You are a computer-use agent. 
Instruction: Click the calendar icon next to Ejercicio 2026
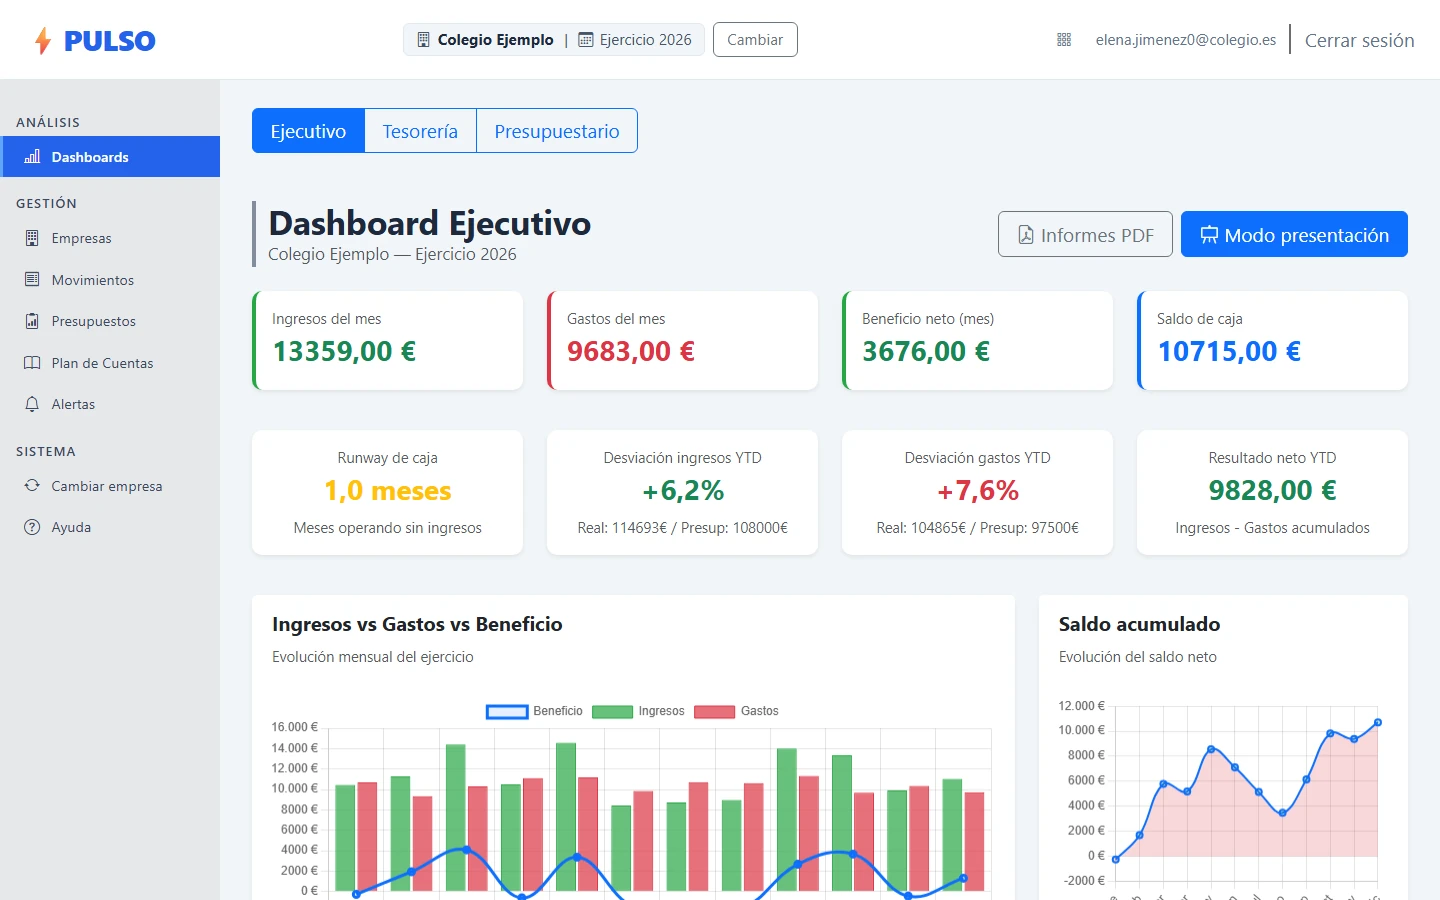pyautogui.click(x=586, y=40)
